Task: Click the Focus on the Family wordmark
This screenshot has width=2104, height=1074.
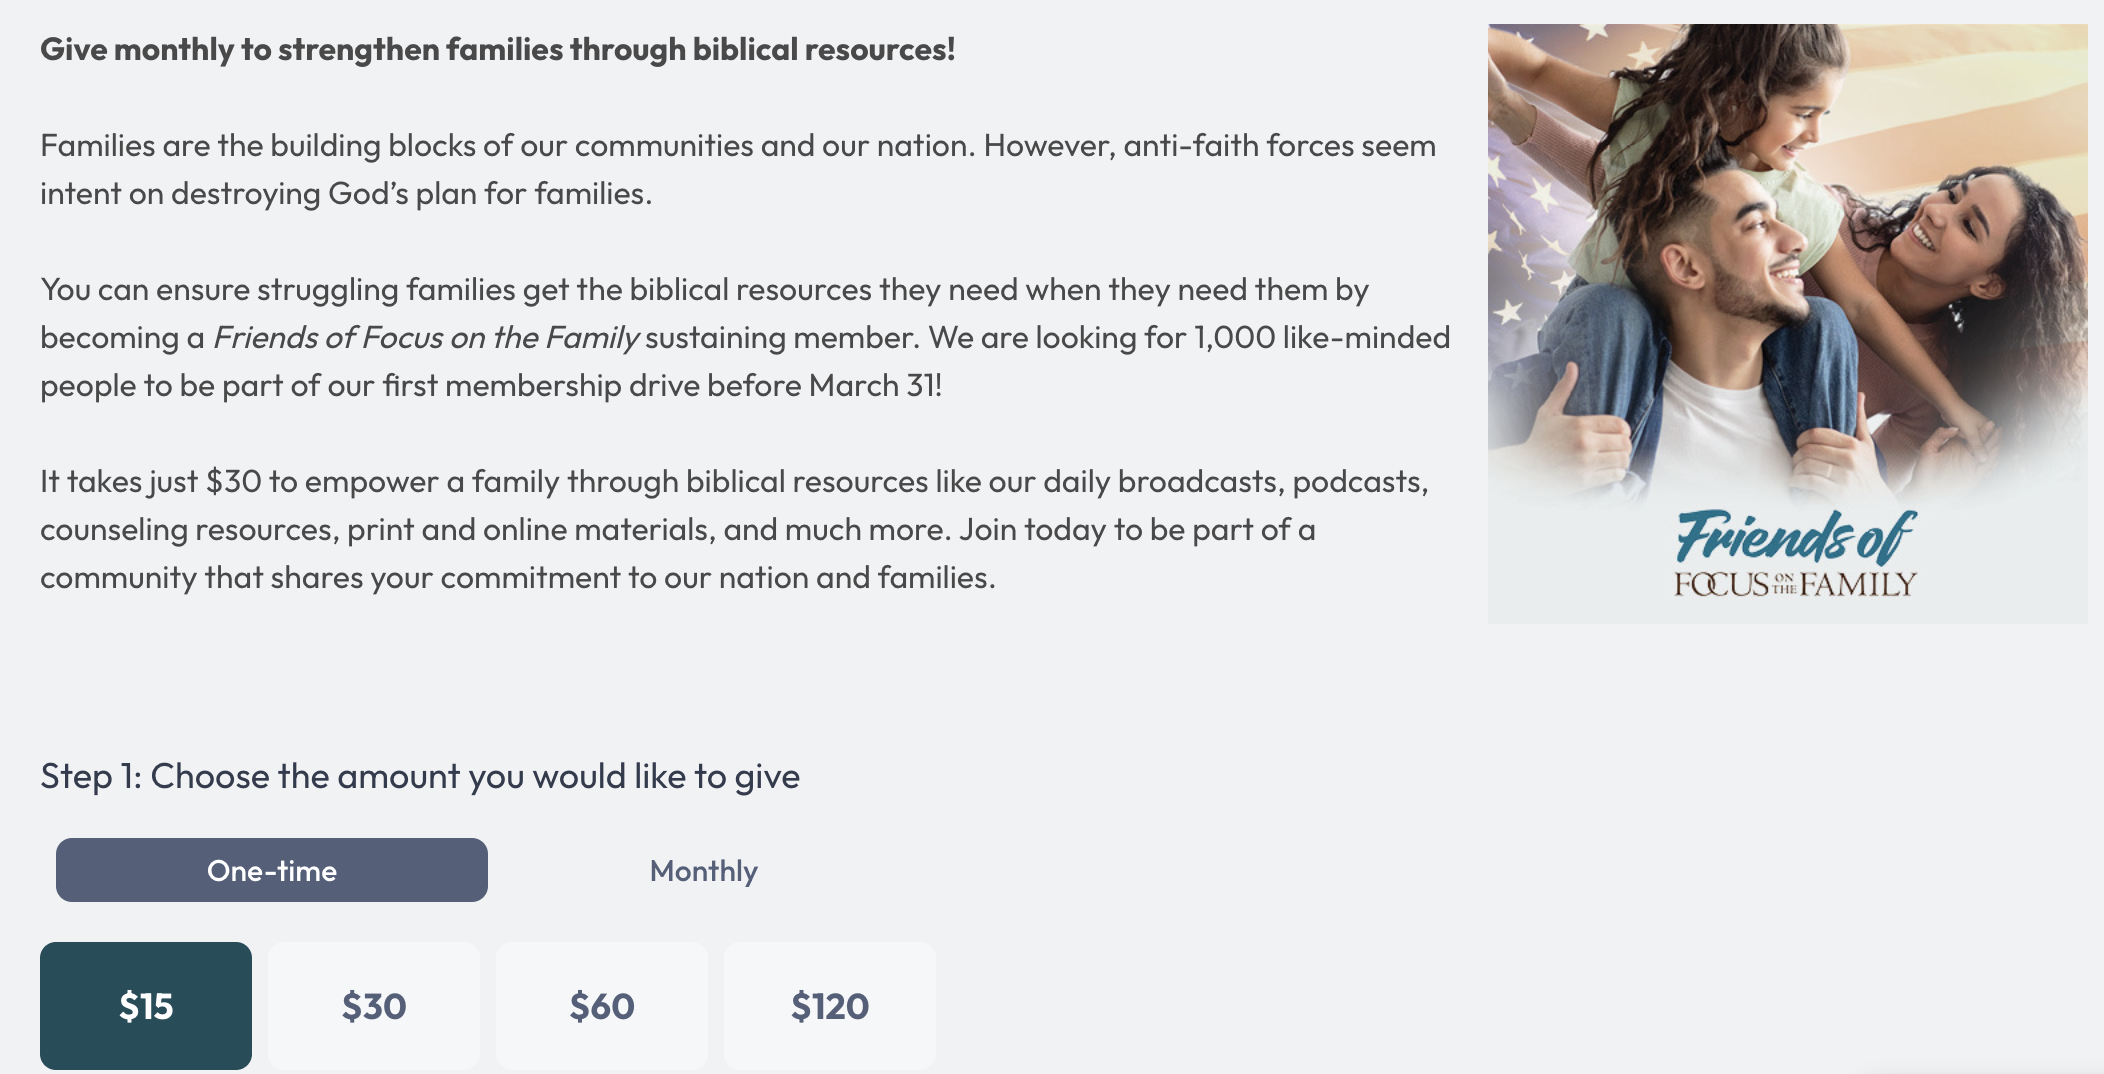Action: (x=1795, y=584)
